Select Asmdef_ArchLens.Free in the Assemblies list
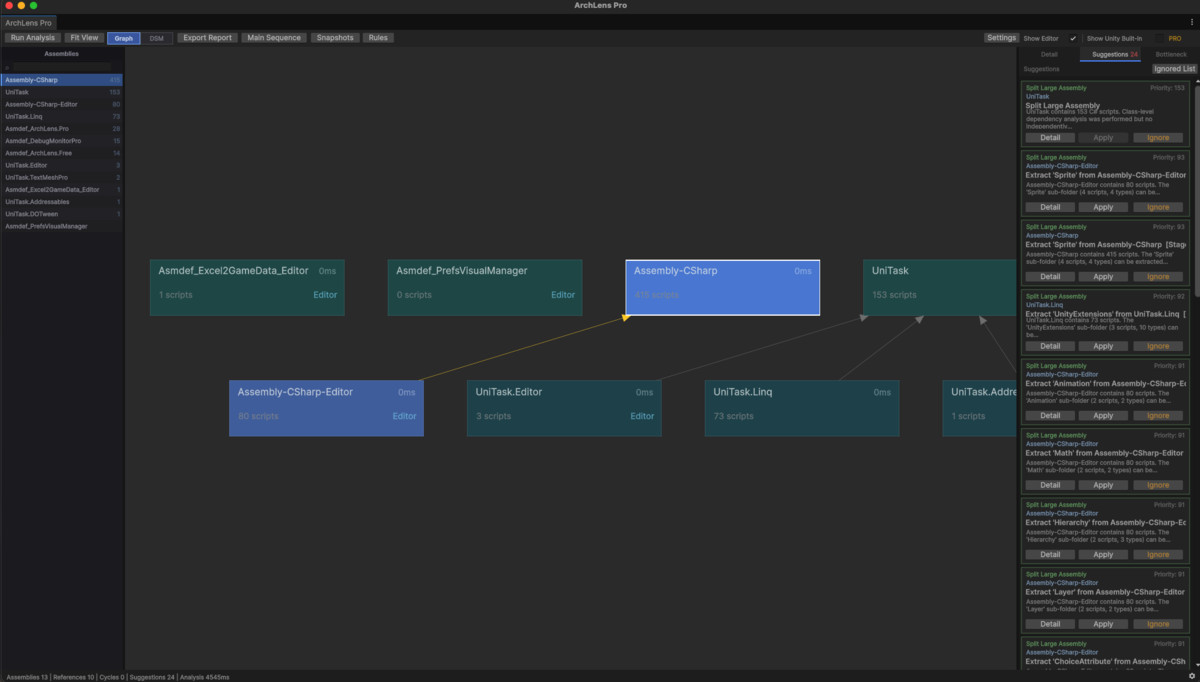The width and height of the screenshot is (1200, 682). point(62,153)
